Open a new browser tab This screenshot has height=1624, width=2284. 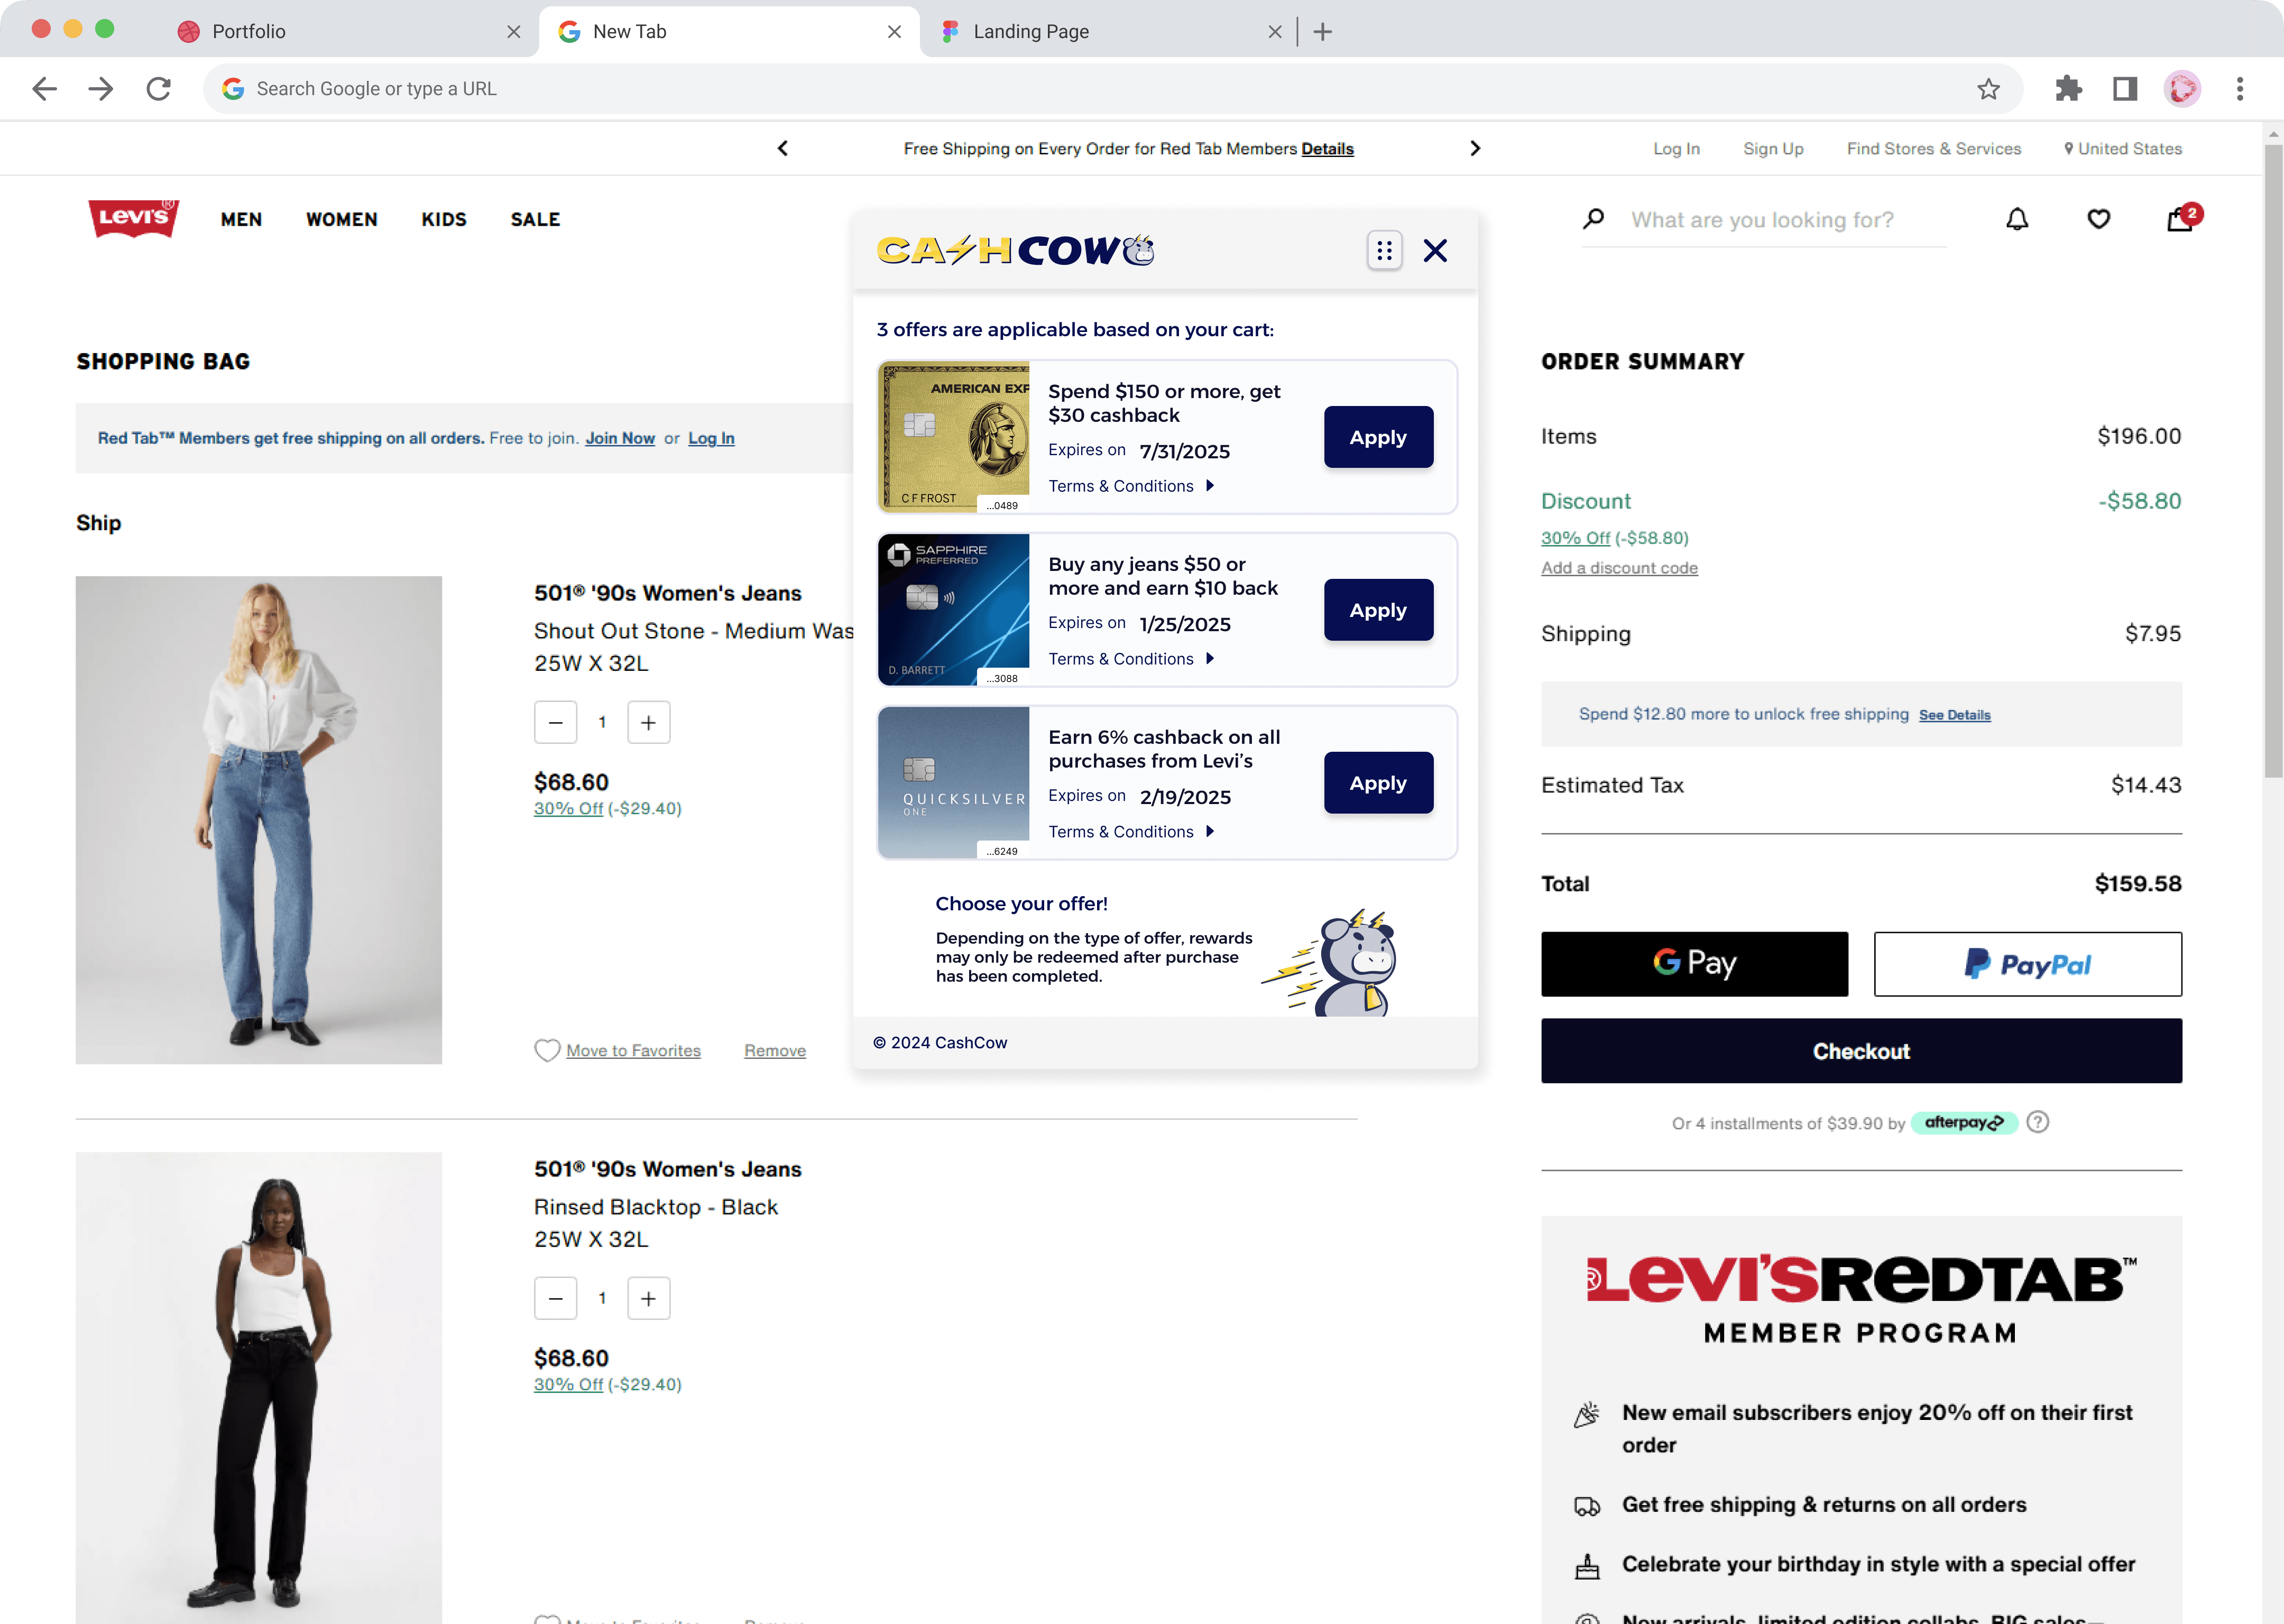[x=1322, y=32]
